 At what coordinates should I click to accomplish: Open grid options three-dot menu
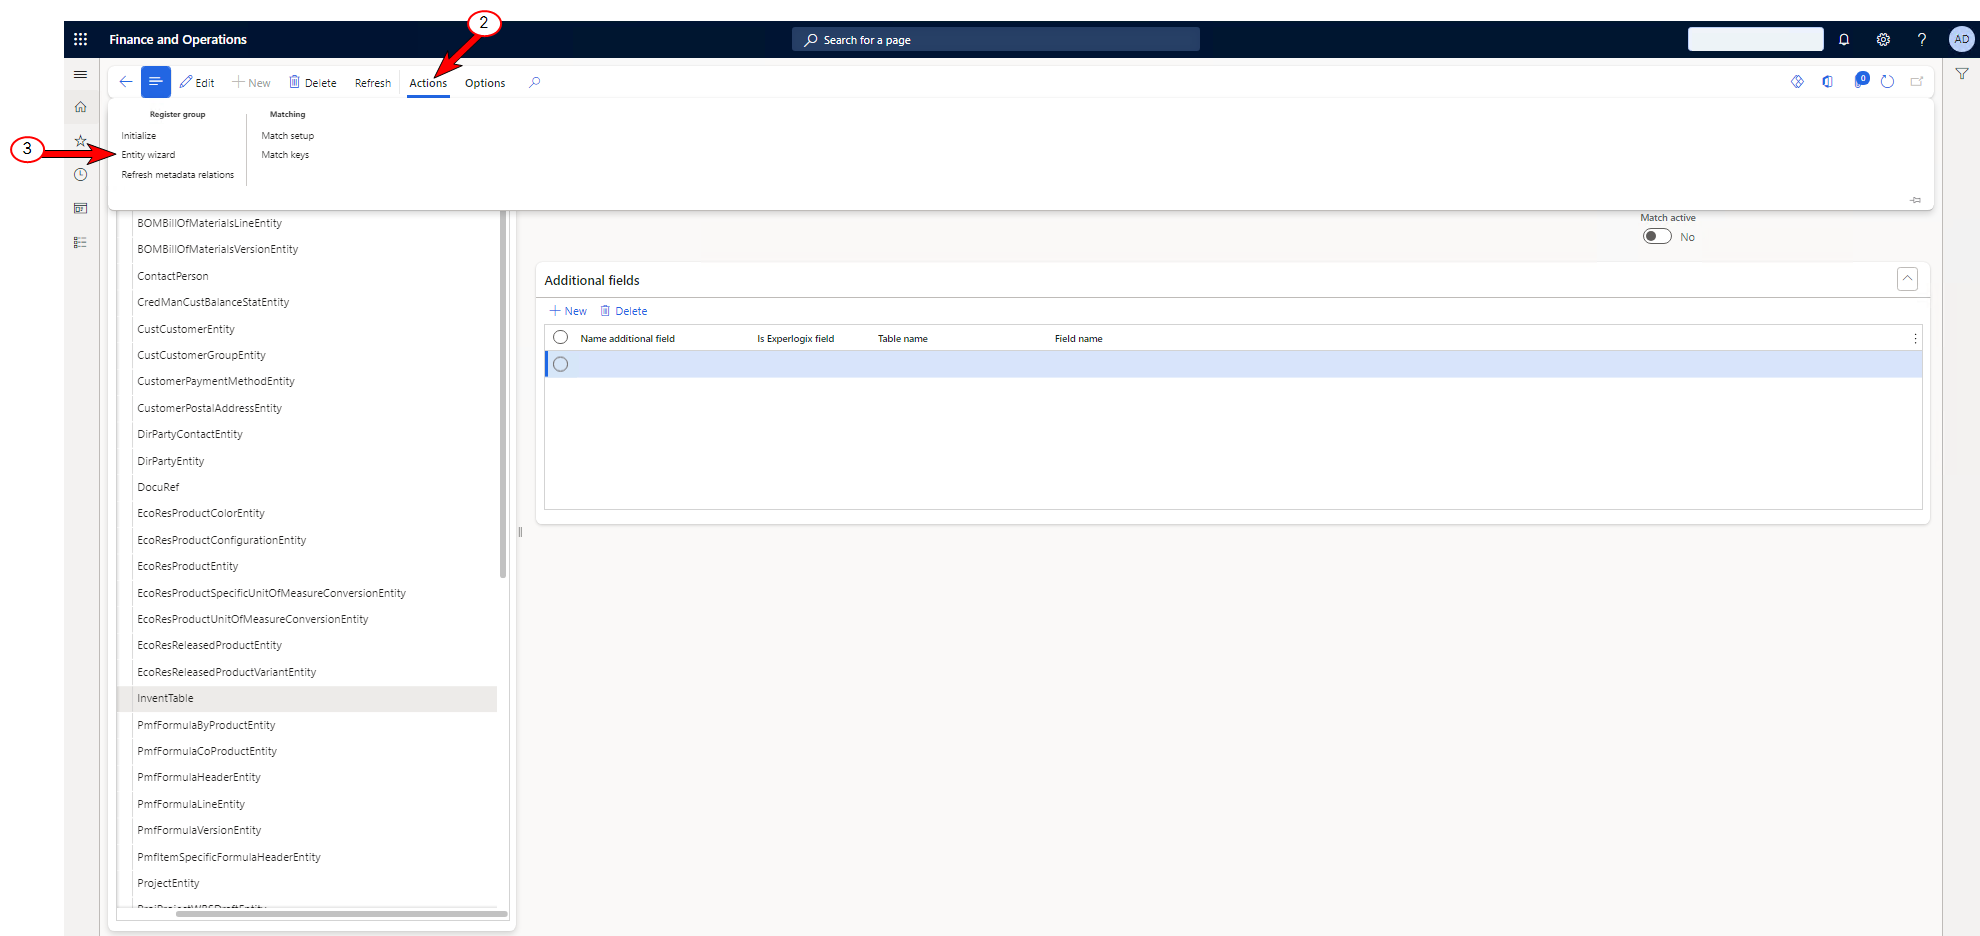(x=1915, y=339)
